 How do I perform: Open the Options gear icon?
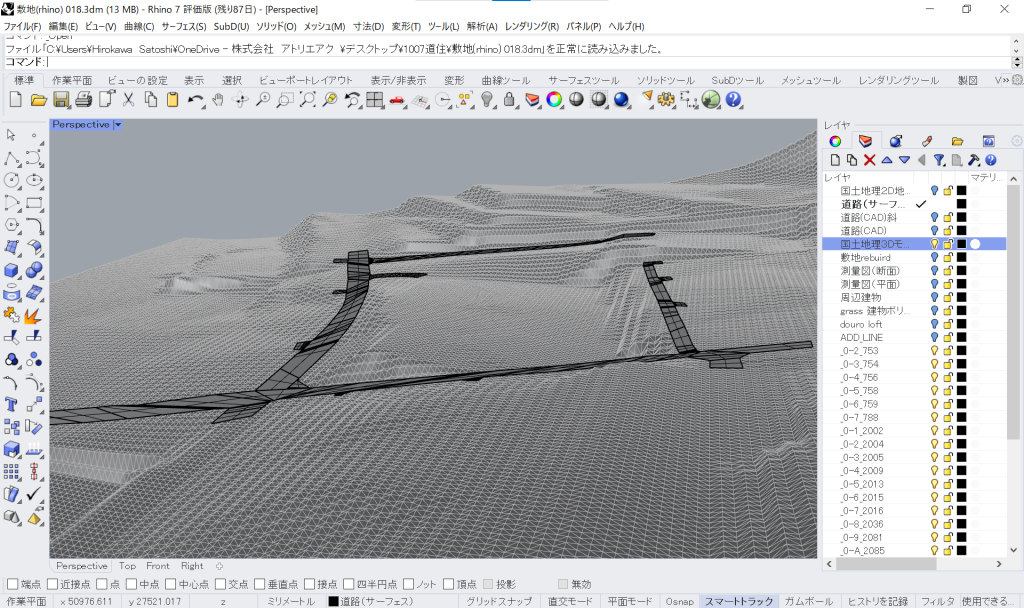click(666, 100)
